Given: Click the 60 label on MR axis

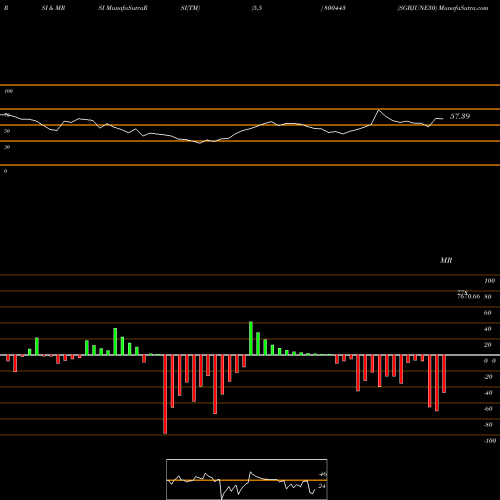Looking at the screenshot, I should 488,313.
